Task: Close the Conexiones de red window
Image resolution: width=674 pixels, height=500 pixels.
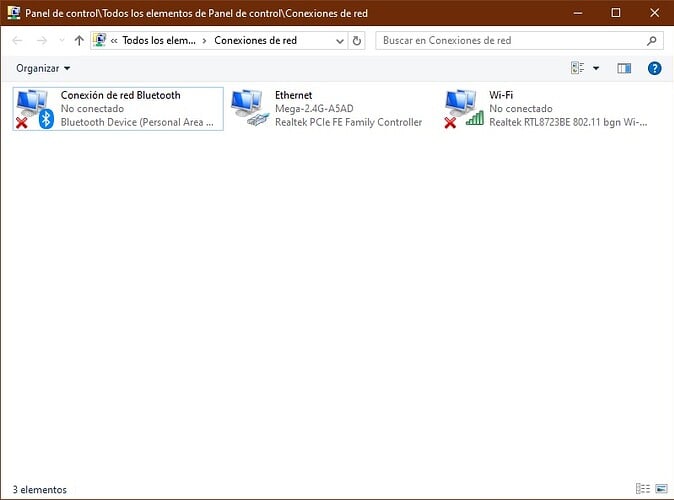Action: (654, 13)
